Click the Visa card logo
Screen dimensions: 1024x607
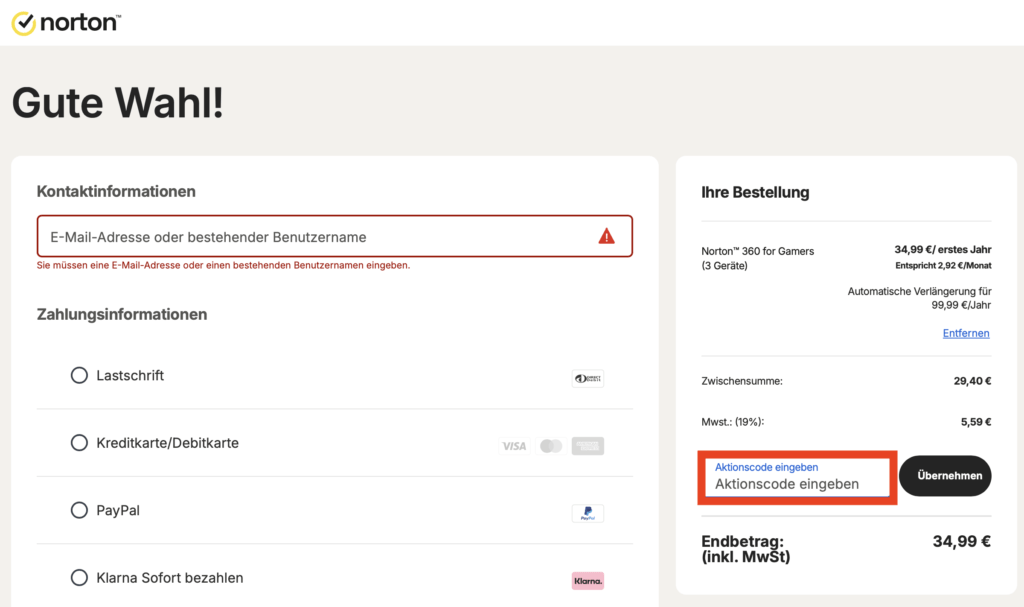514,446
